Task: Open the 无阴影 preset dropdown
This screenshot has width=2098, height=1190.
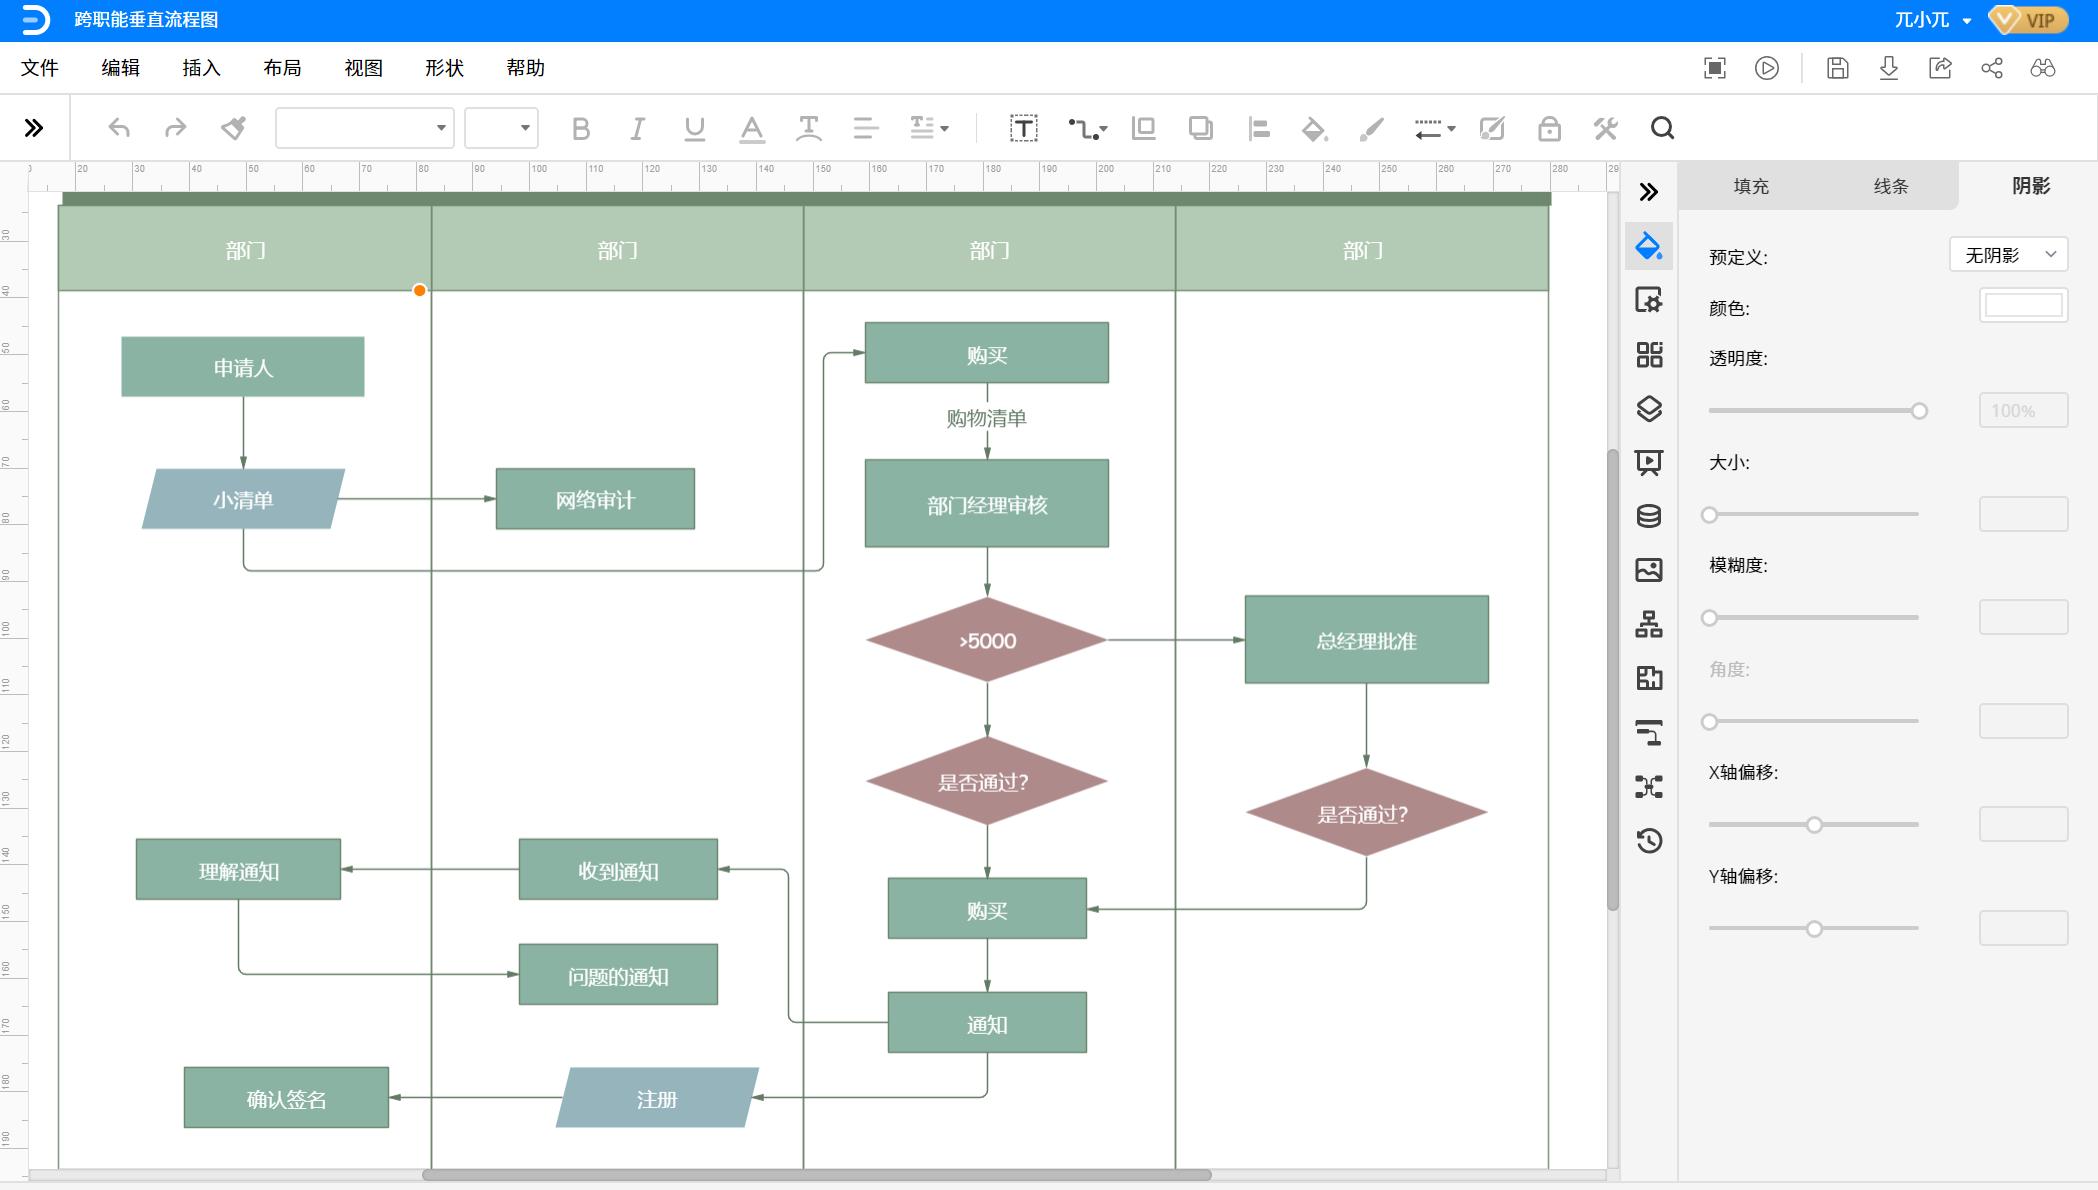Action: 2009,255
